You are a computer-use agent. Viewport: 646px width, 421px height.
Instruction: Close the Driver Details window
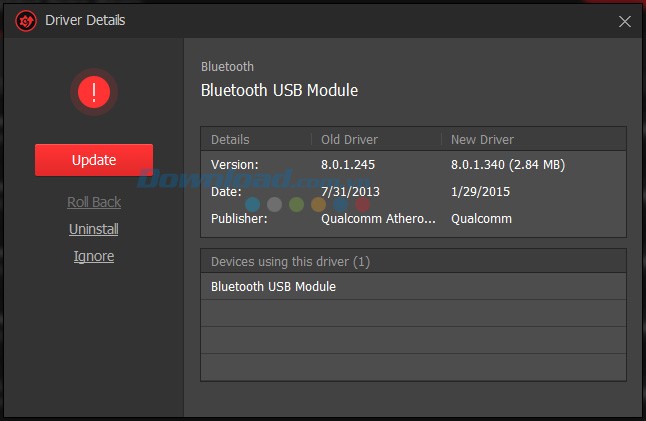point(624,21)
